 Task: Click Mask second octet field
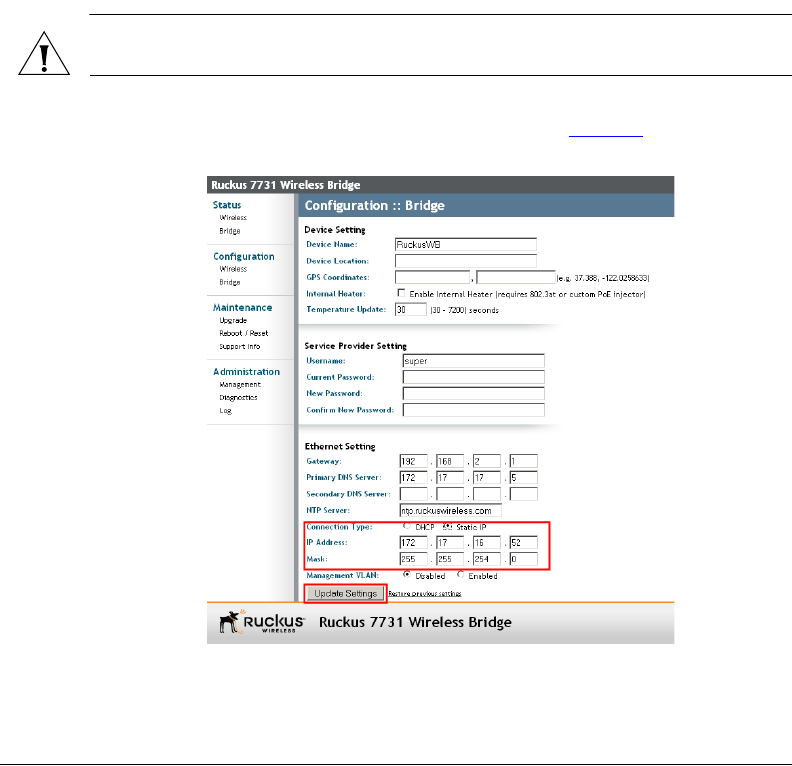[450, 559]
